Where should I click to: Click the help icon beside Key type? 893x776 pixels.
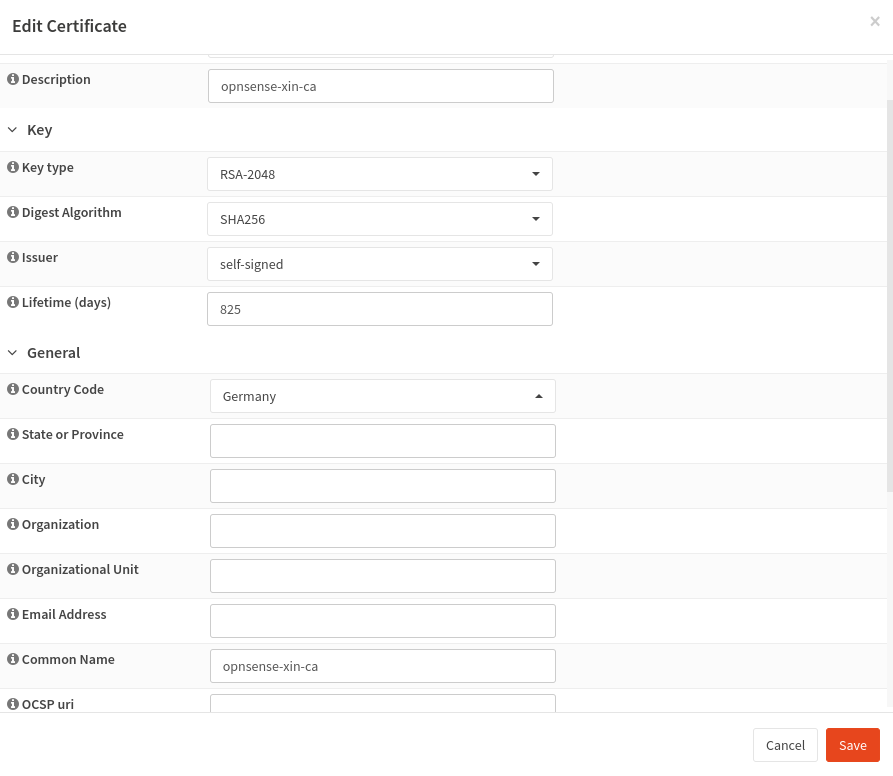tap(13, 167)
